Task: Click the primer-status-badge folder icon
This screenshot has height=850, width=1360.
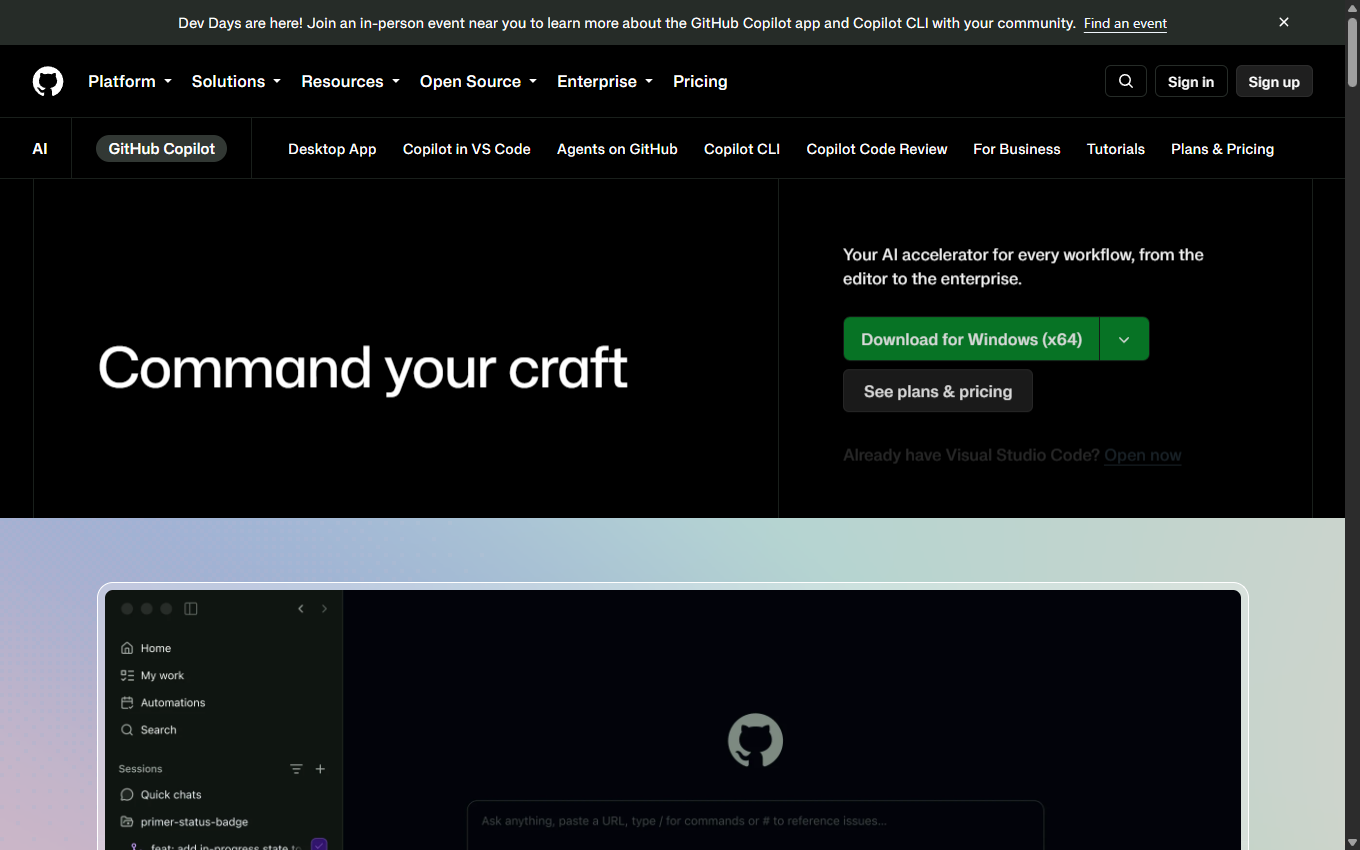Action: click(127, 822)
